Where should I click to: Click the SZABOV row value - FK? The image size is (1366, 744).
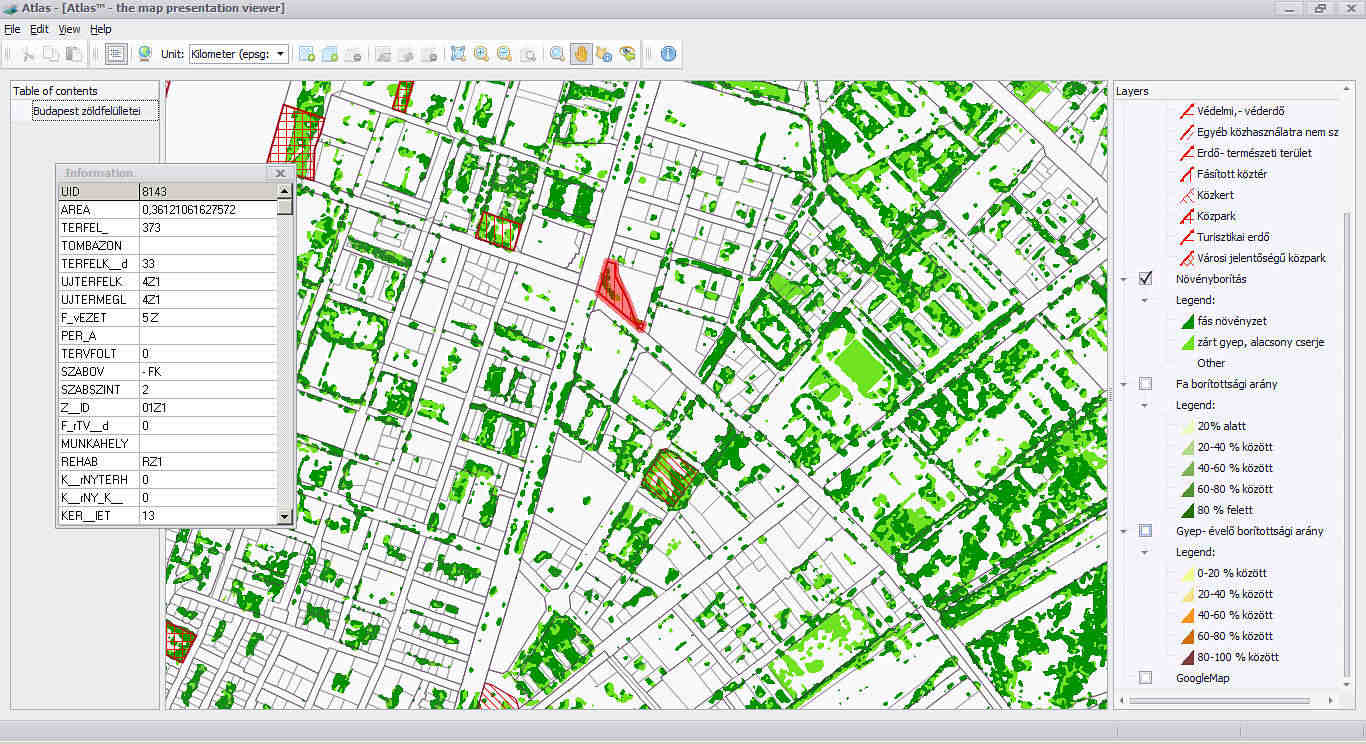[207, 371]
